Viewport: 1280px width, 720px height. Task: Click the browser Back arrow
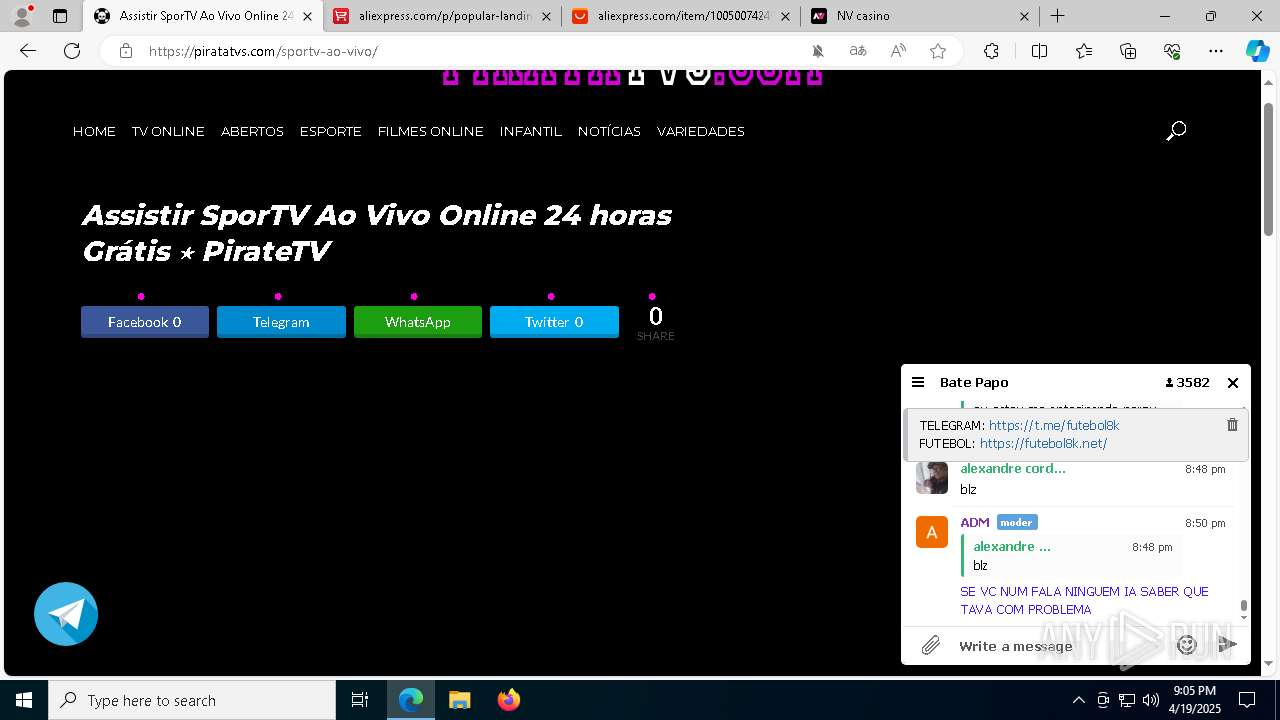pyautogui.click(x=28, y=51)
